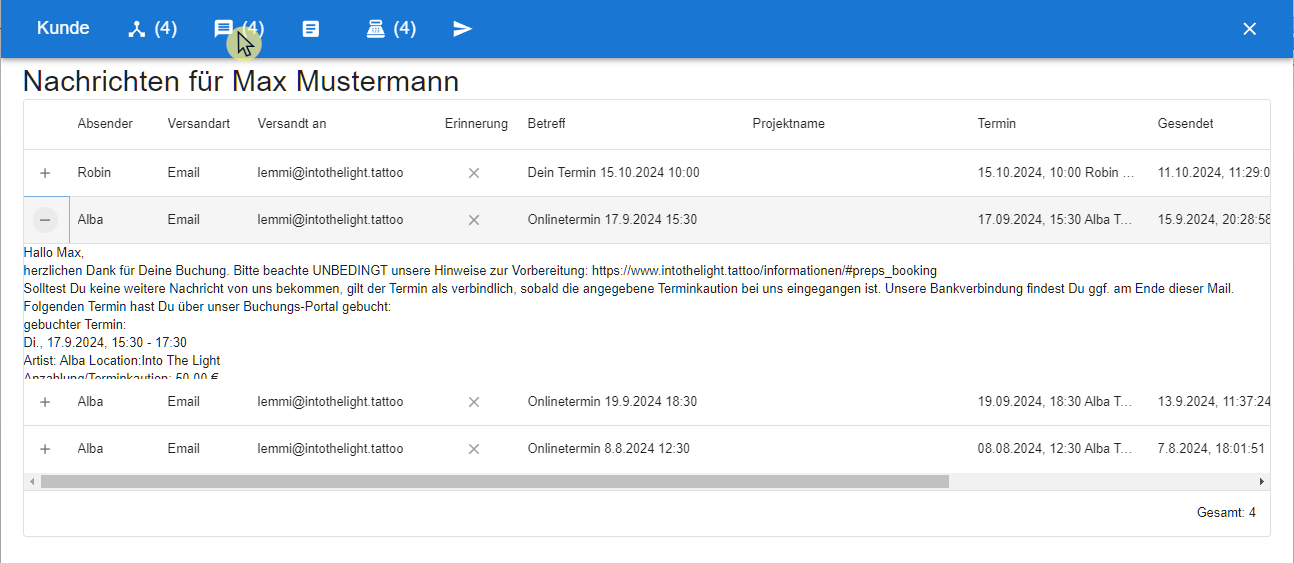Screen dimensions: 1294x563
Task: Click the informationen/#preps_booking URL in message
Action: pyautogui.click(x=764, y=270)
